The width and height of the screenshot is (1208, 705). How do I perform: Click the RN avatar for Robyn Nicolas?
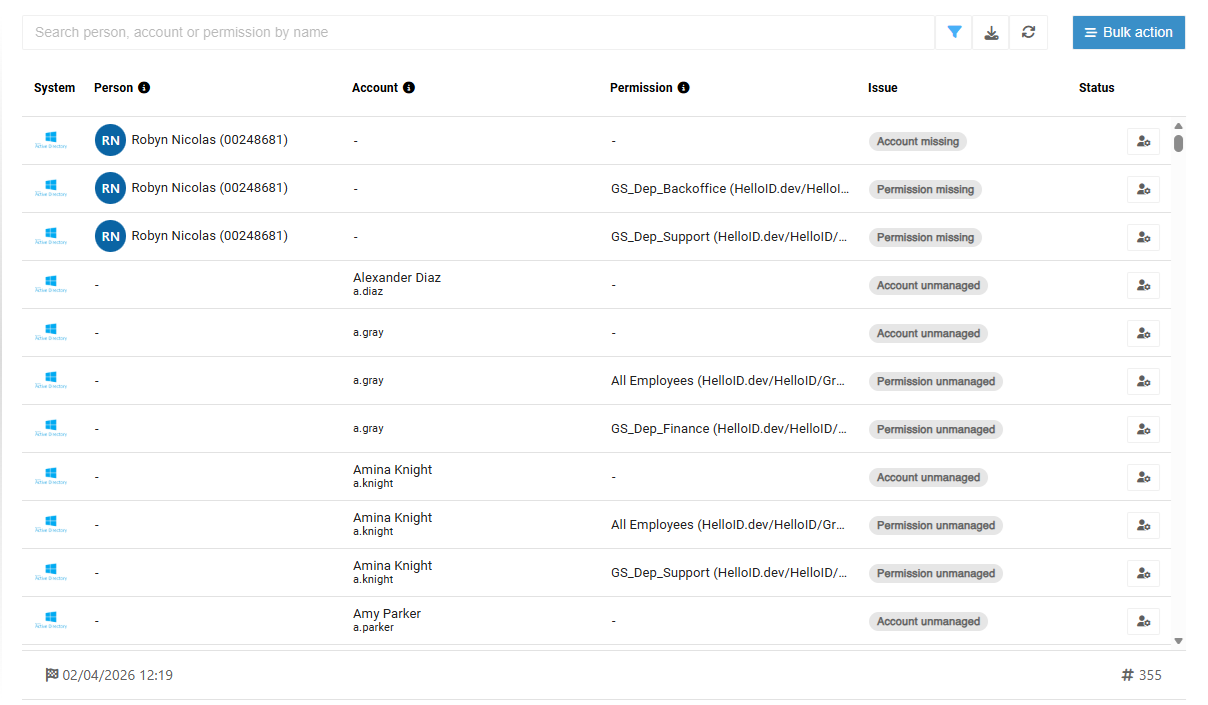point(110,140)
